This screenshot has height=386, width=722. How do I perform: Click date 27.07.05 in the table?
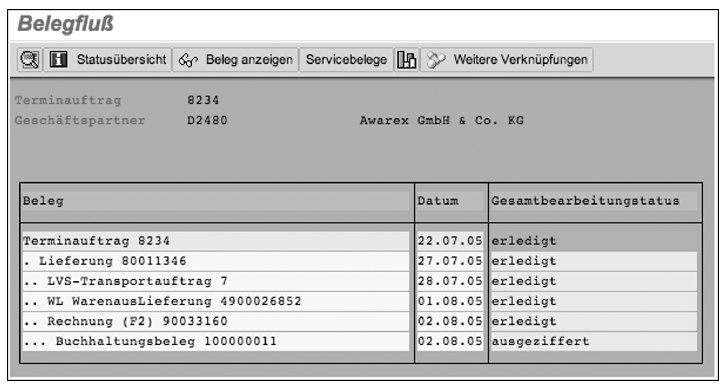pyautogui.click(x=450, y=261)
